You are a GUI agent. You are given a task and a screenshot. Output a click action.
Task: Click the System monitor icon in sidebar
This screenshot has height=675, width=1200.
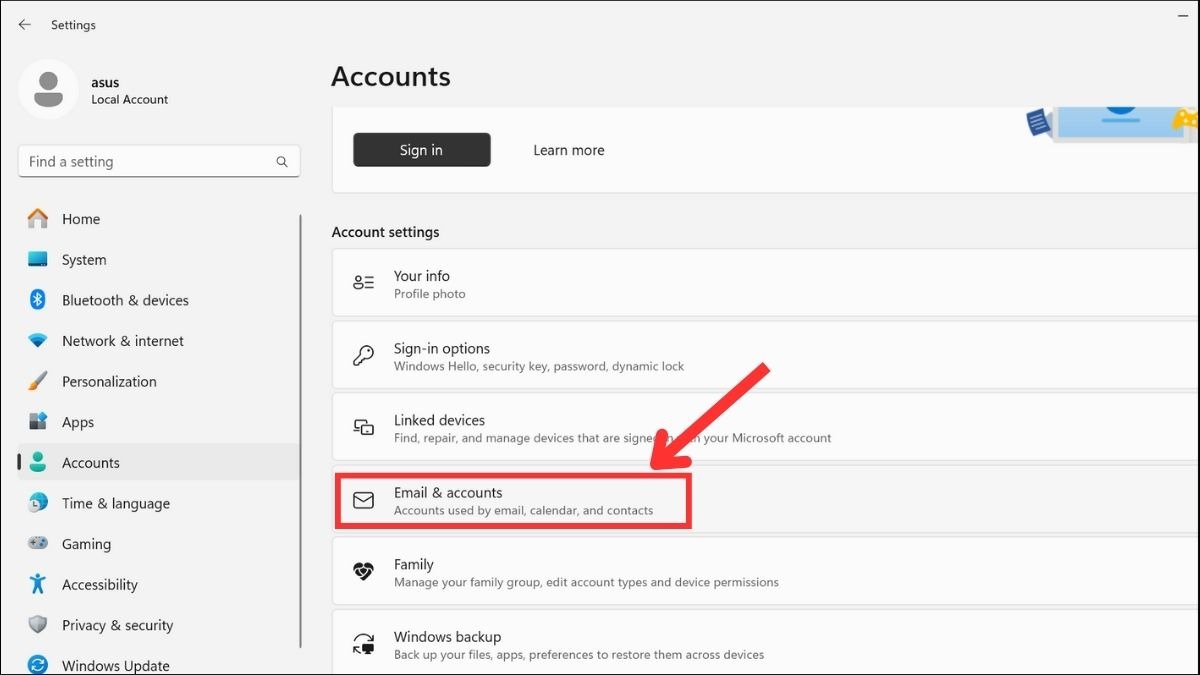pos(38,259)
